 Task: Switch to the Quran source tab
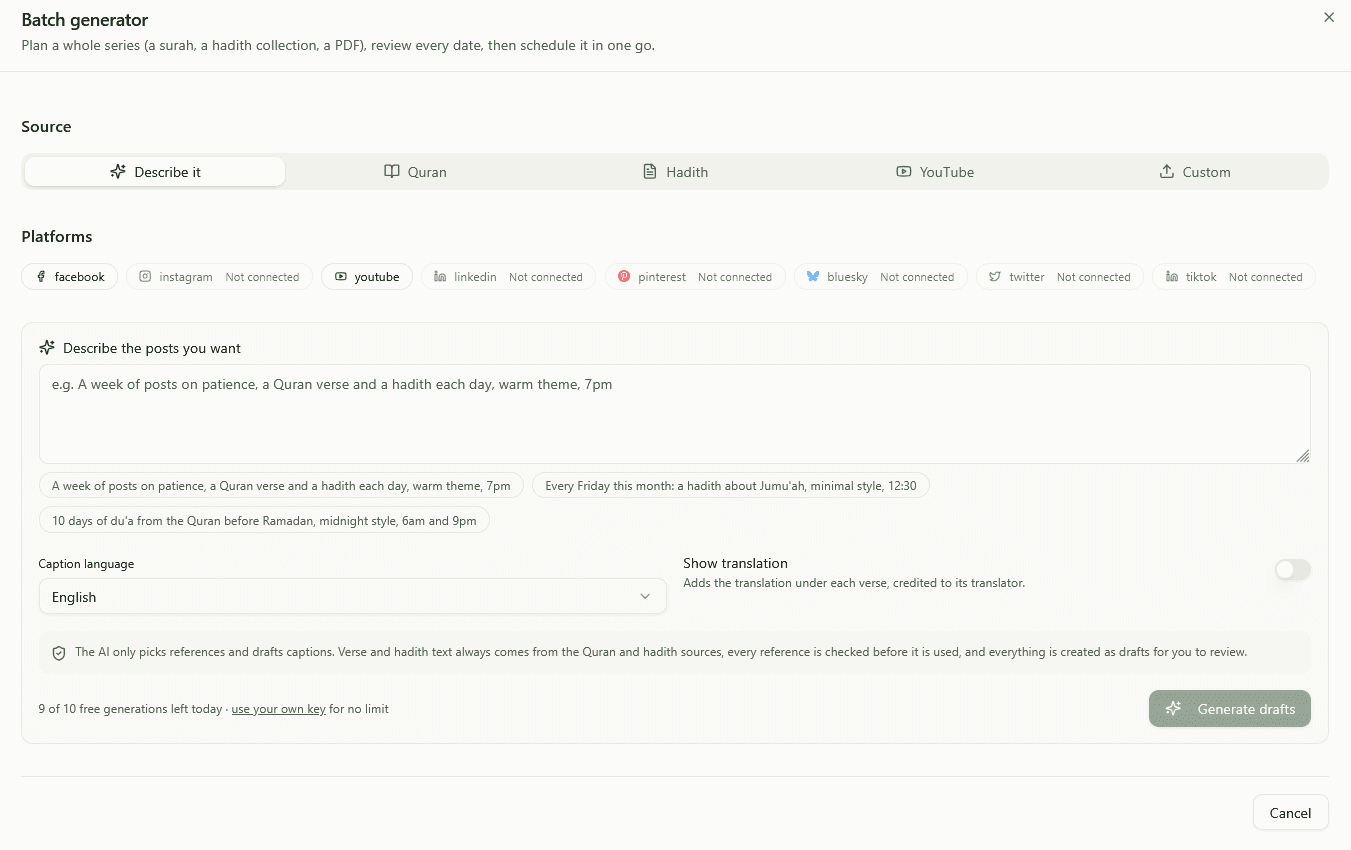pyautogui.click(x=415, y=172)
